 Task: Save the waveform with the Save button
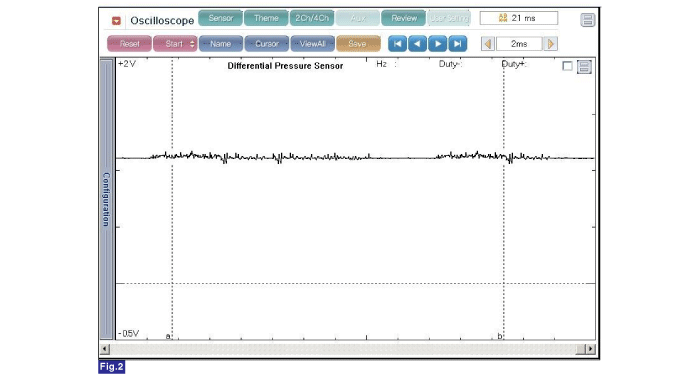(x=358, y=44)
